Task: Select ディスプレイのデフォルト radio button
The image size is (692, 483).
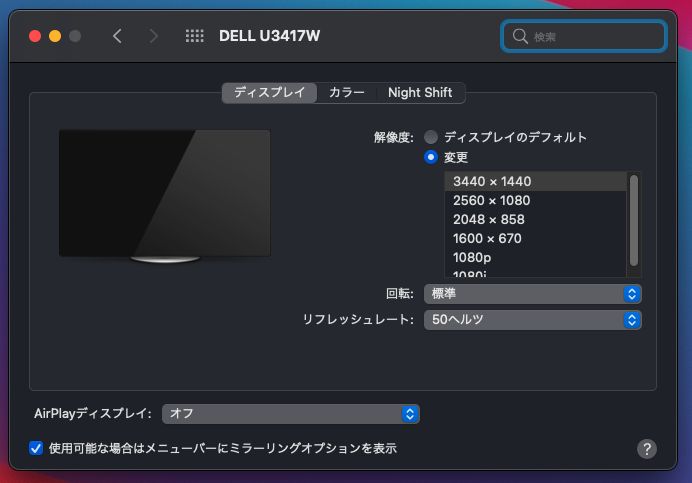Action: point(431,137)
